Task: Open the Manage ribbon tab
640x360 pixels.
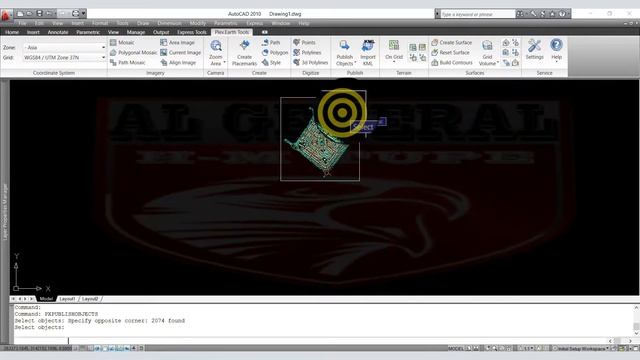Action: point(136,32)
